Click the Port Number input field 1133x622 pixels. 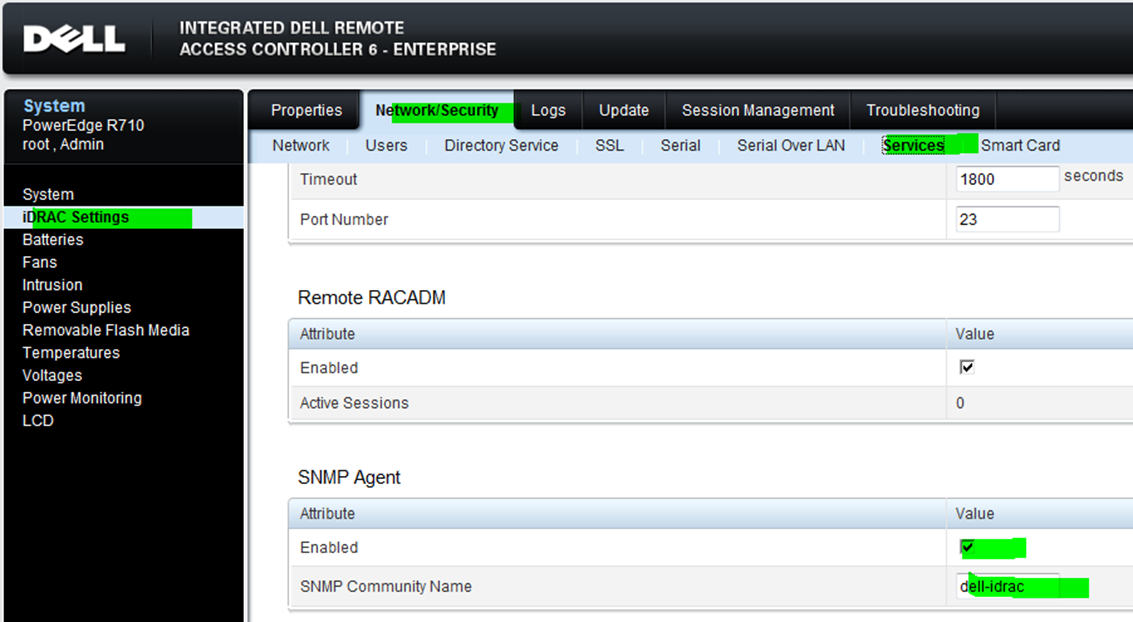1006,219
